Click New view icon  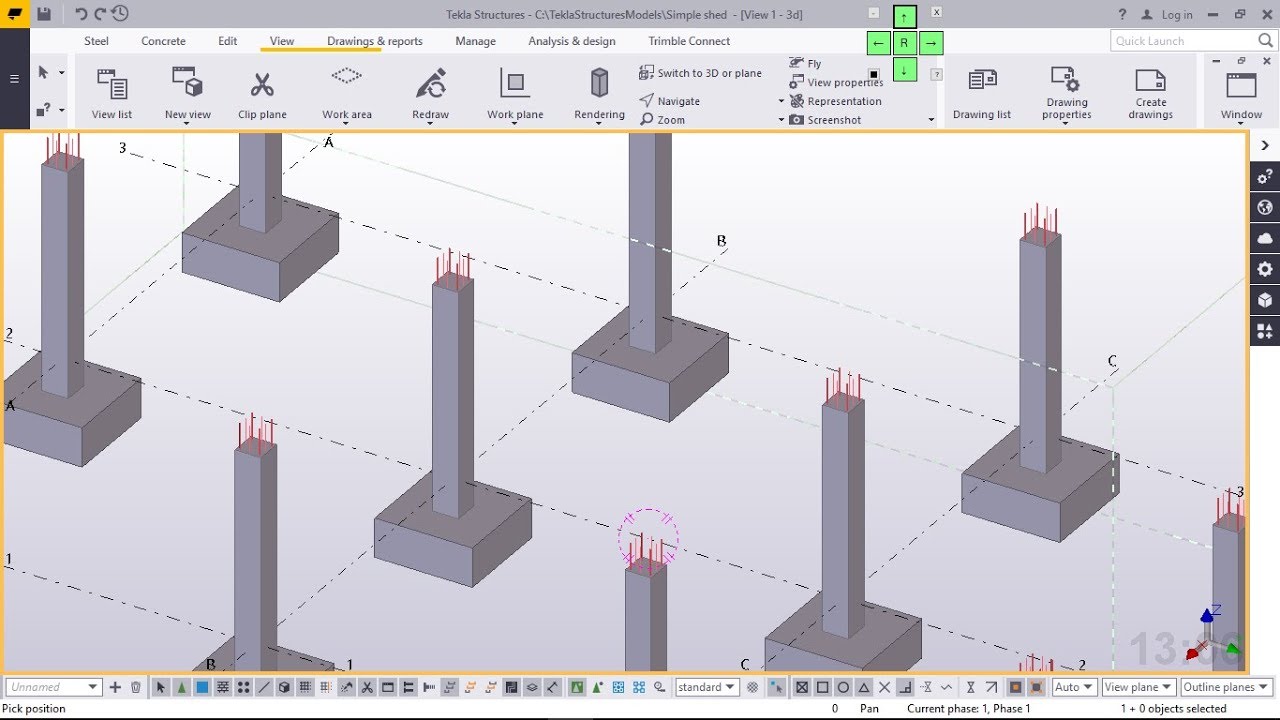coord(187,83)
